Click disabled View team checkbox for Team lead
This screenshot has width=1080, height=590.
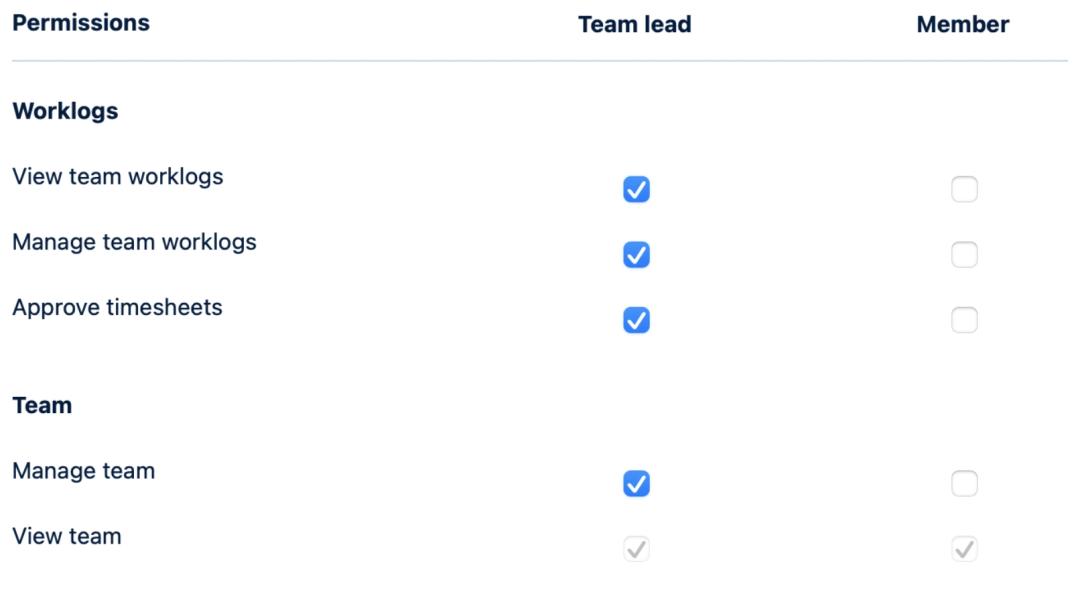pos(636,549)
